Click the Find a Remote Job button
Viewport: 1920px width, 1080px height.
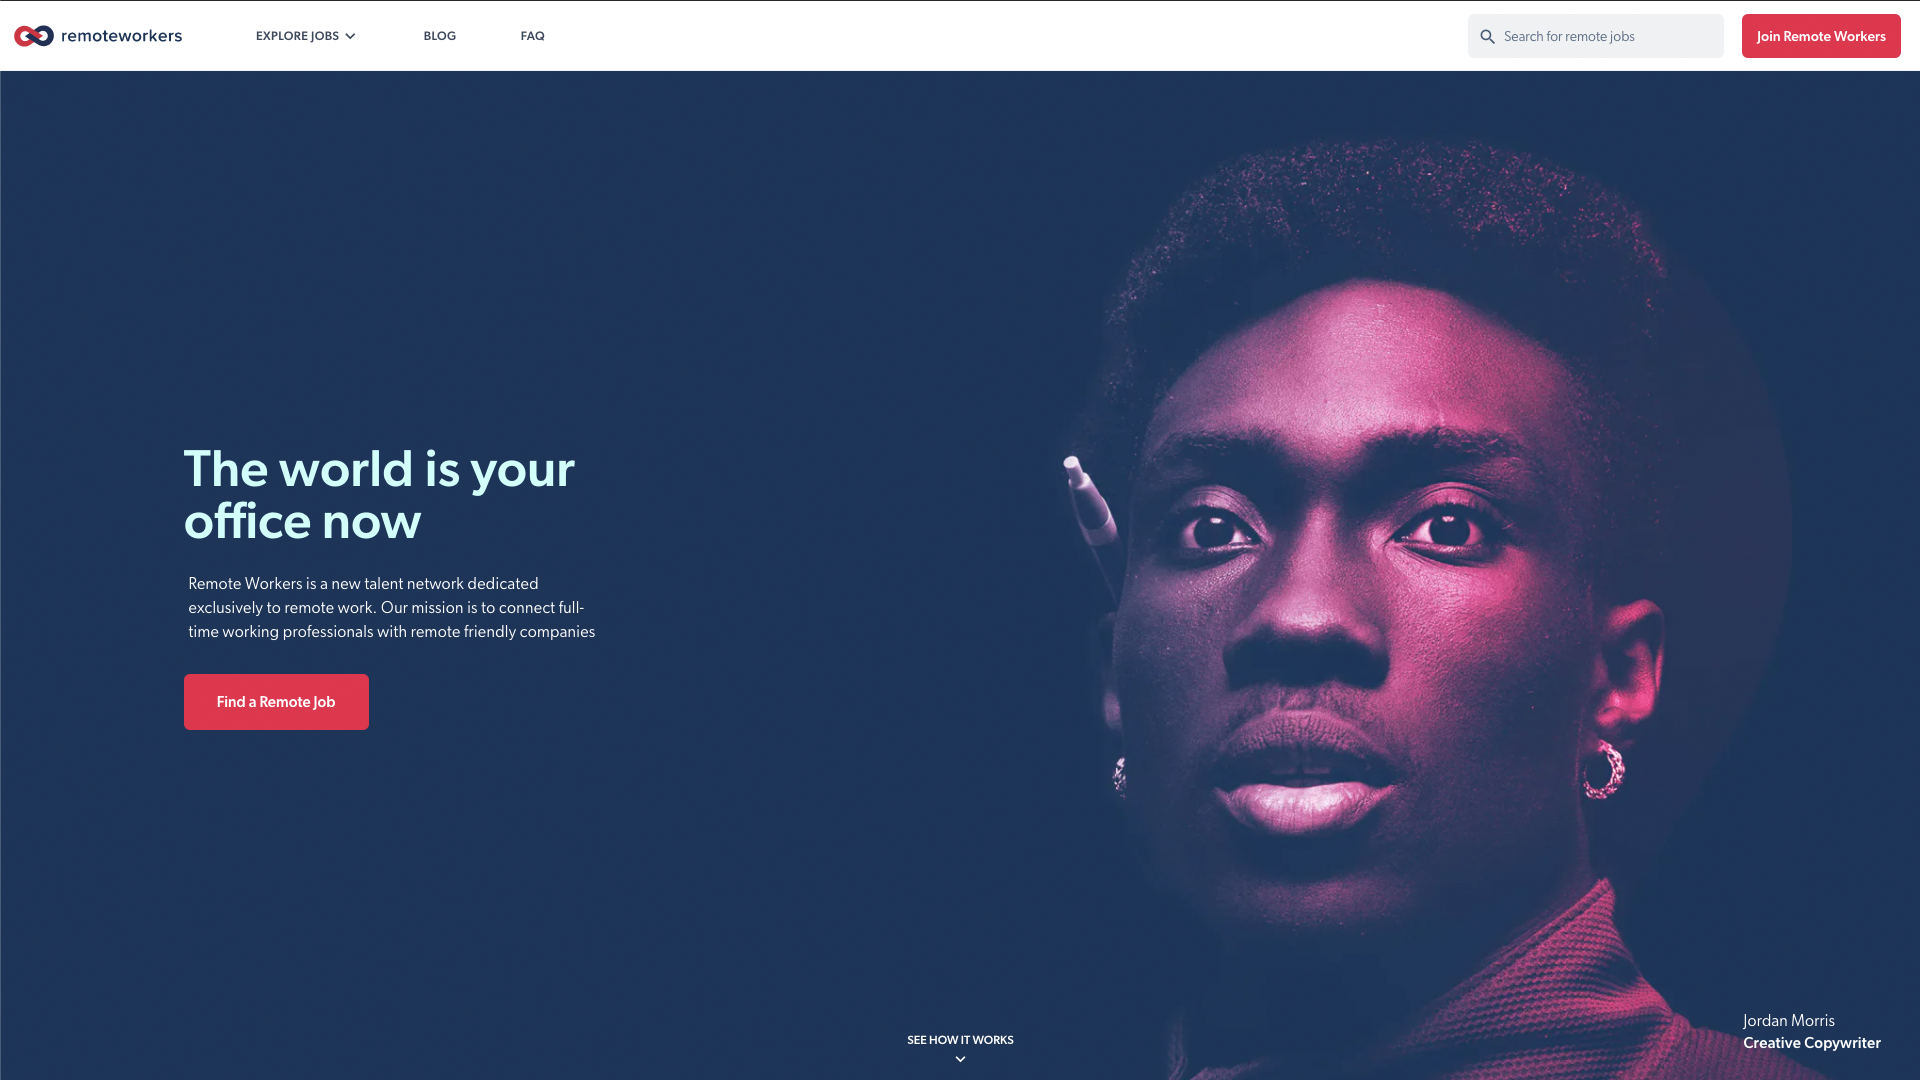click(x=276, y=702)
